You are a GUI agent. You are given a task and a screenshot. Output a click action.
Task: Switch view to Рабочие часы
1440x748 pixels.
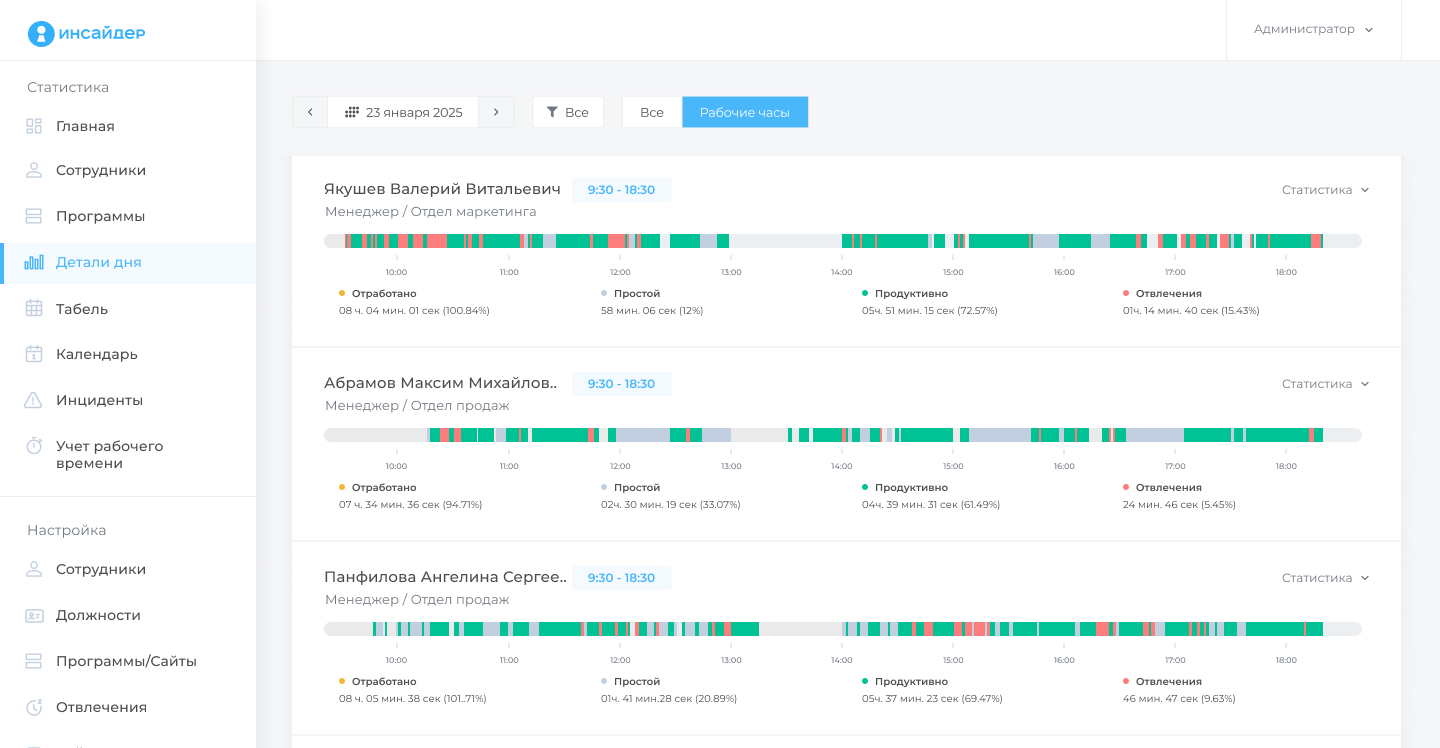744,112
